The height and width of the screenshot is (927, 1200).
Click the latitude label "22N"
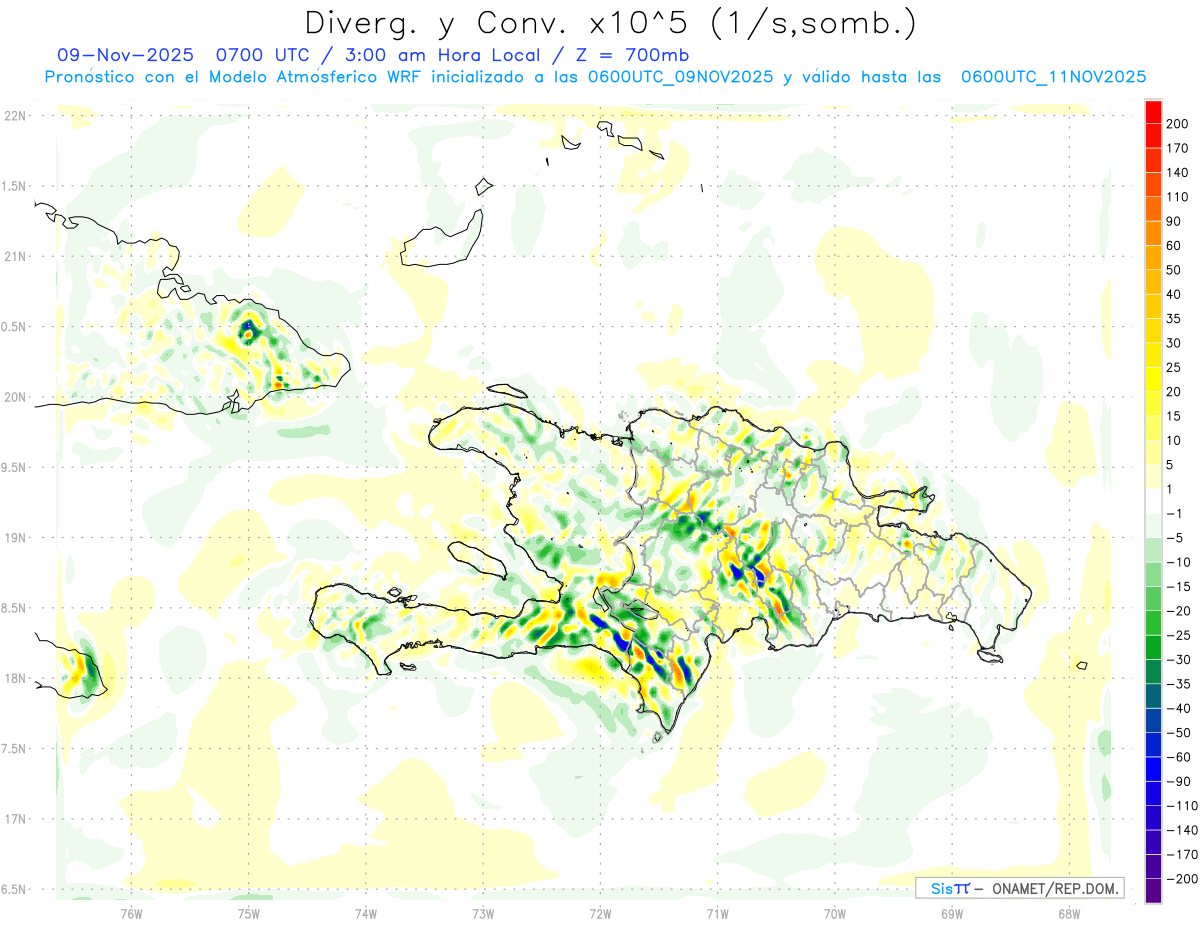14,116
